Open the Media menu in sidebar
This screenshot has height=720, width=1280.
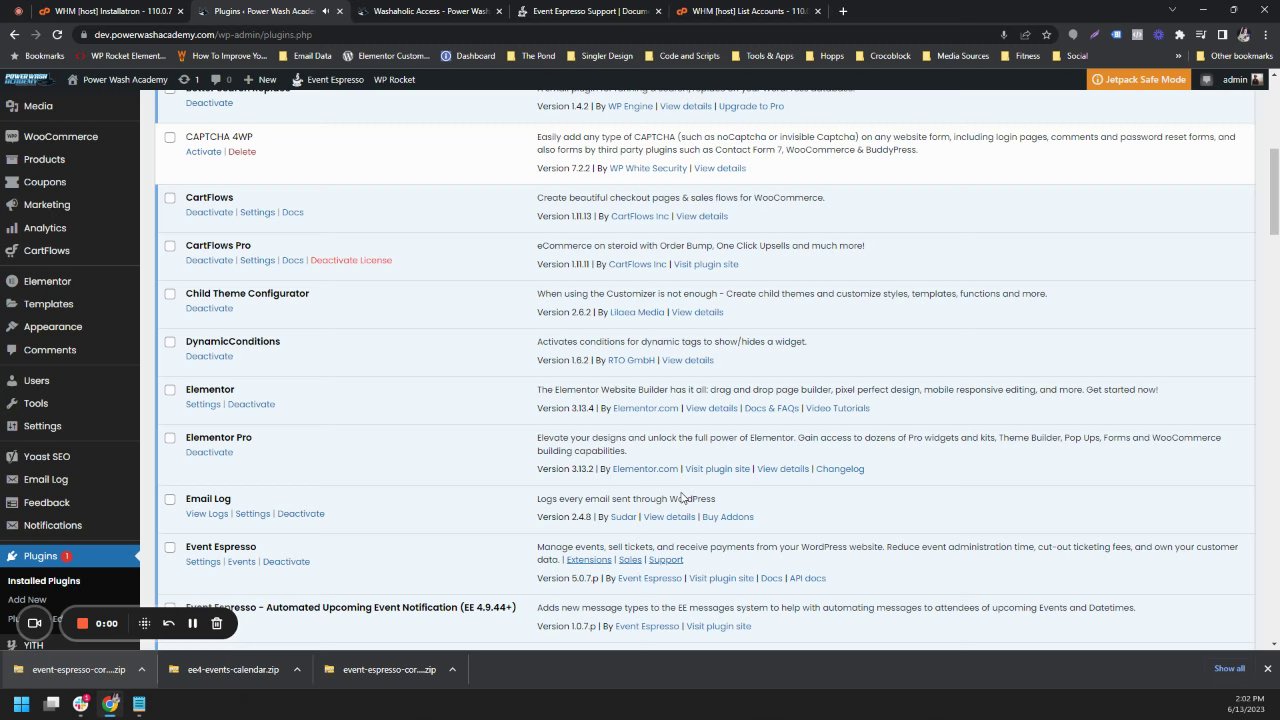(x=38, y=106)
